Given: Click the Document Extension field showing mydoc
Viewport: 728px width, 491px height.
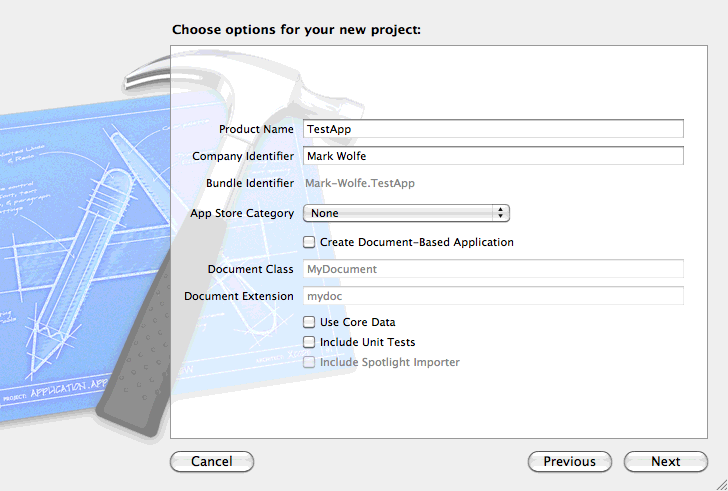Looking at the screenshot, I should (x=493, y=296).
